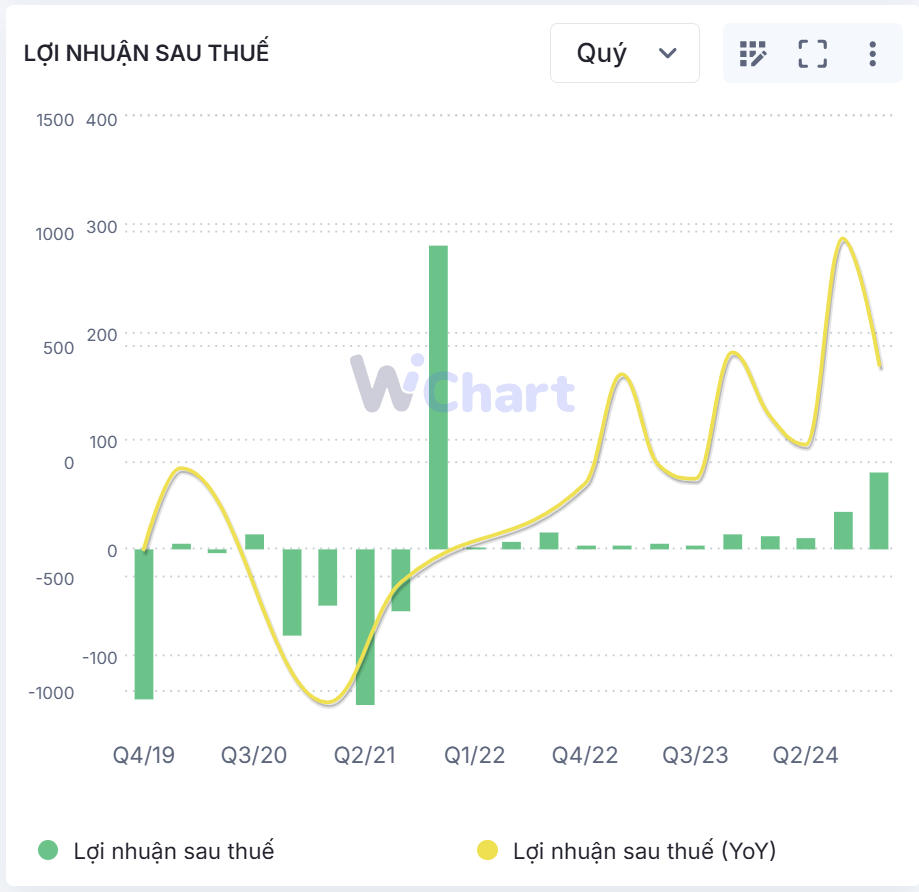Select the leftmost negative bar above Q4/19
This screenshot has width=919, height=892.
[x=144, y=623]
